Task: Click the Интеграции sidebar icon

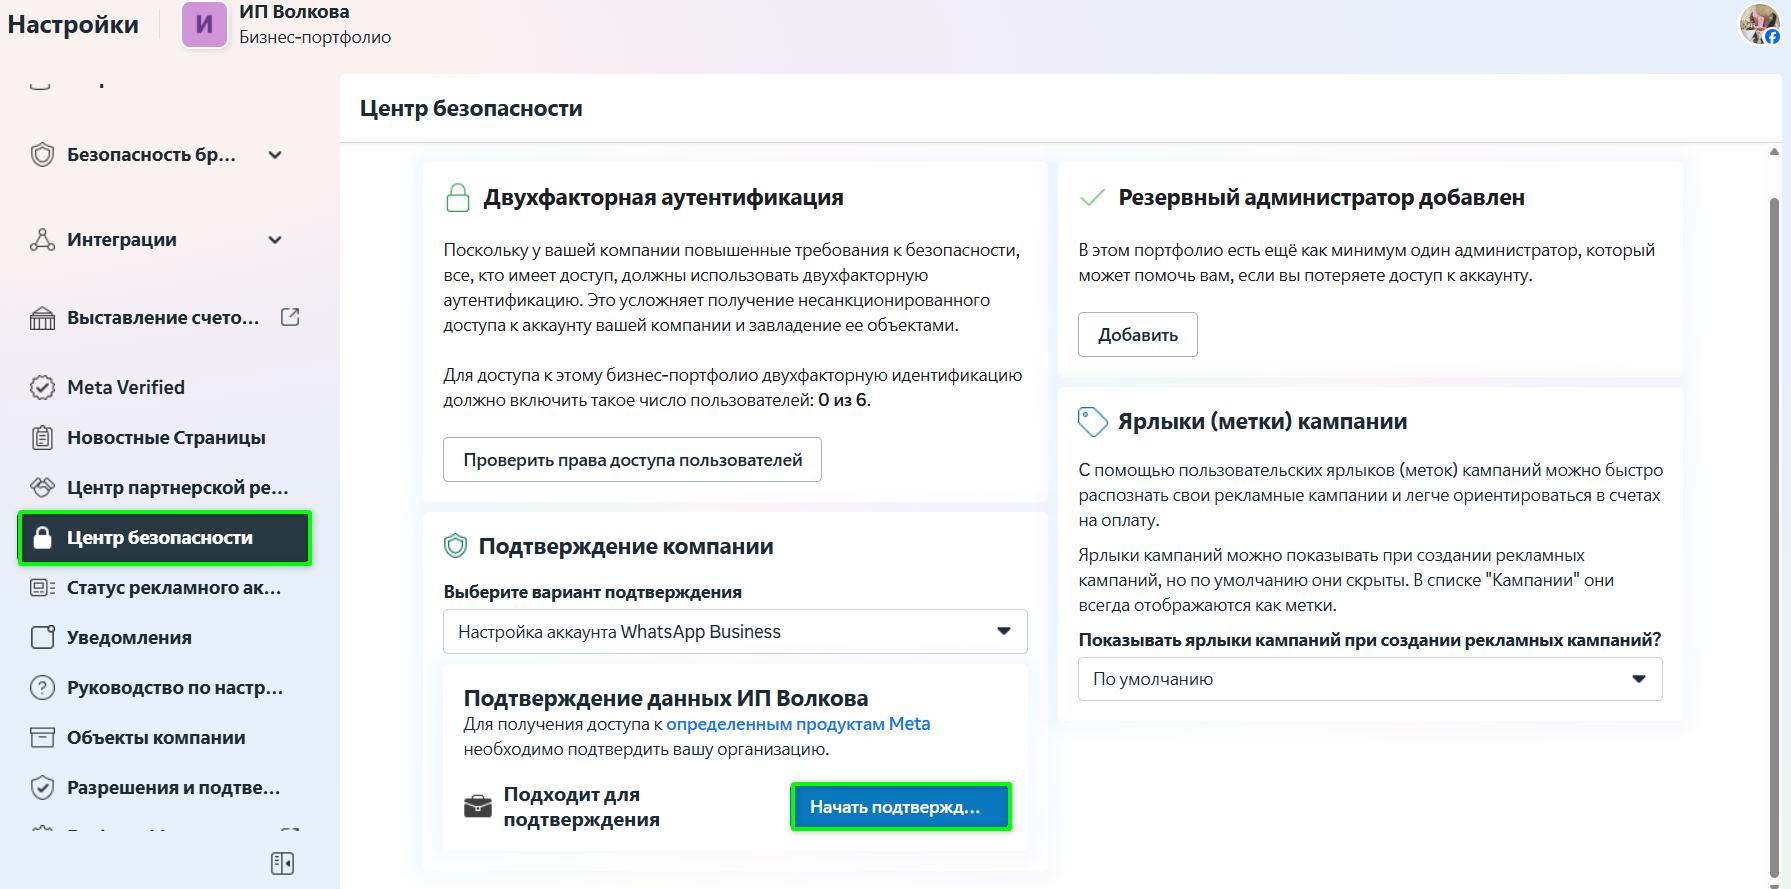Action: [x=42, y=240]
